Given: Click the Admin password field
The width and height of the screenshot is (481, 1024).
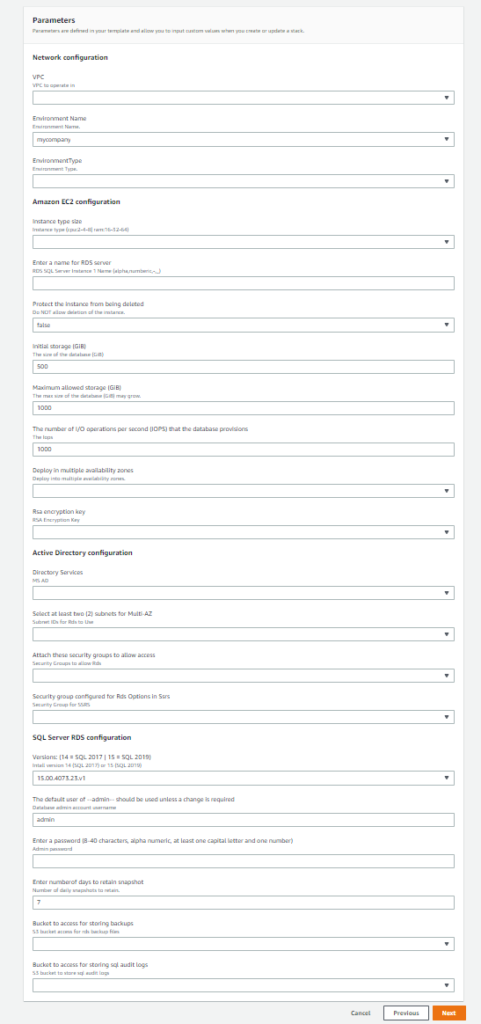Looking at the screenshot, I should 243,861.
